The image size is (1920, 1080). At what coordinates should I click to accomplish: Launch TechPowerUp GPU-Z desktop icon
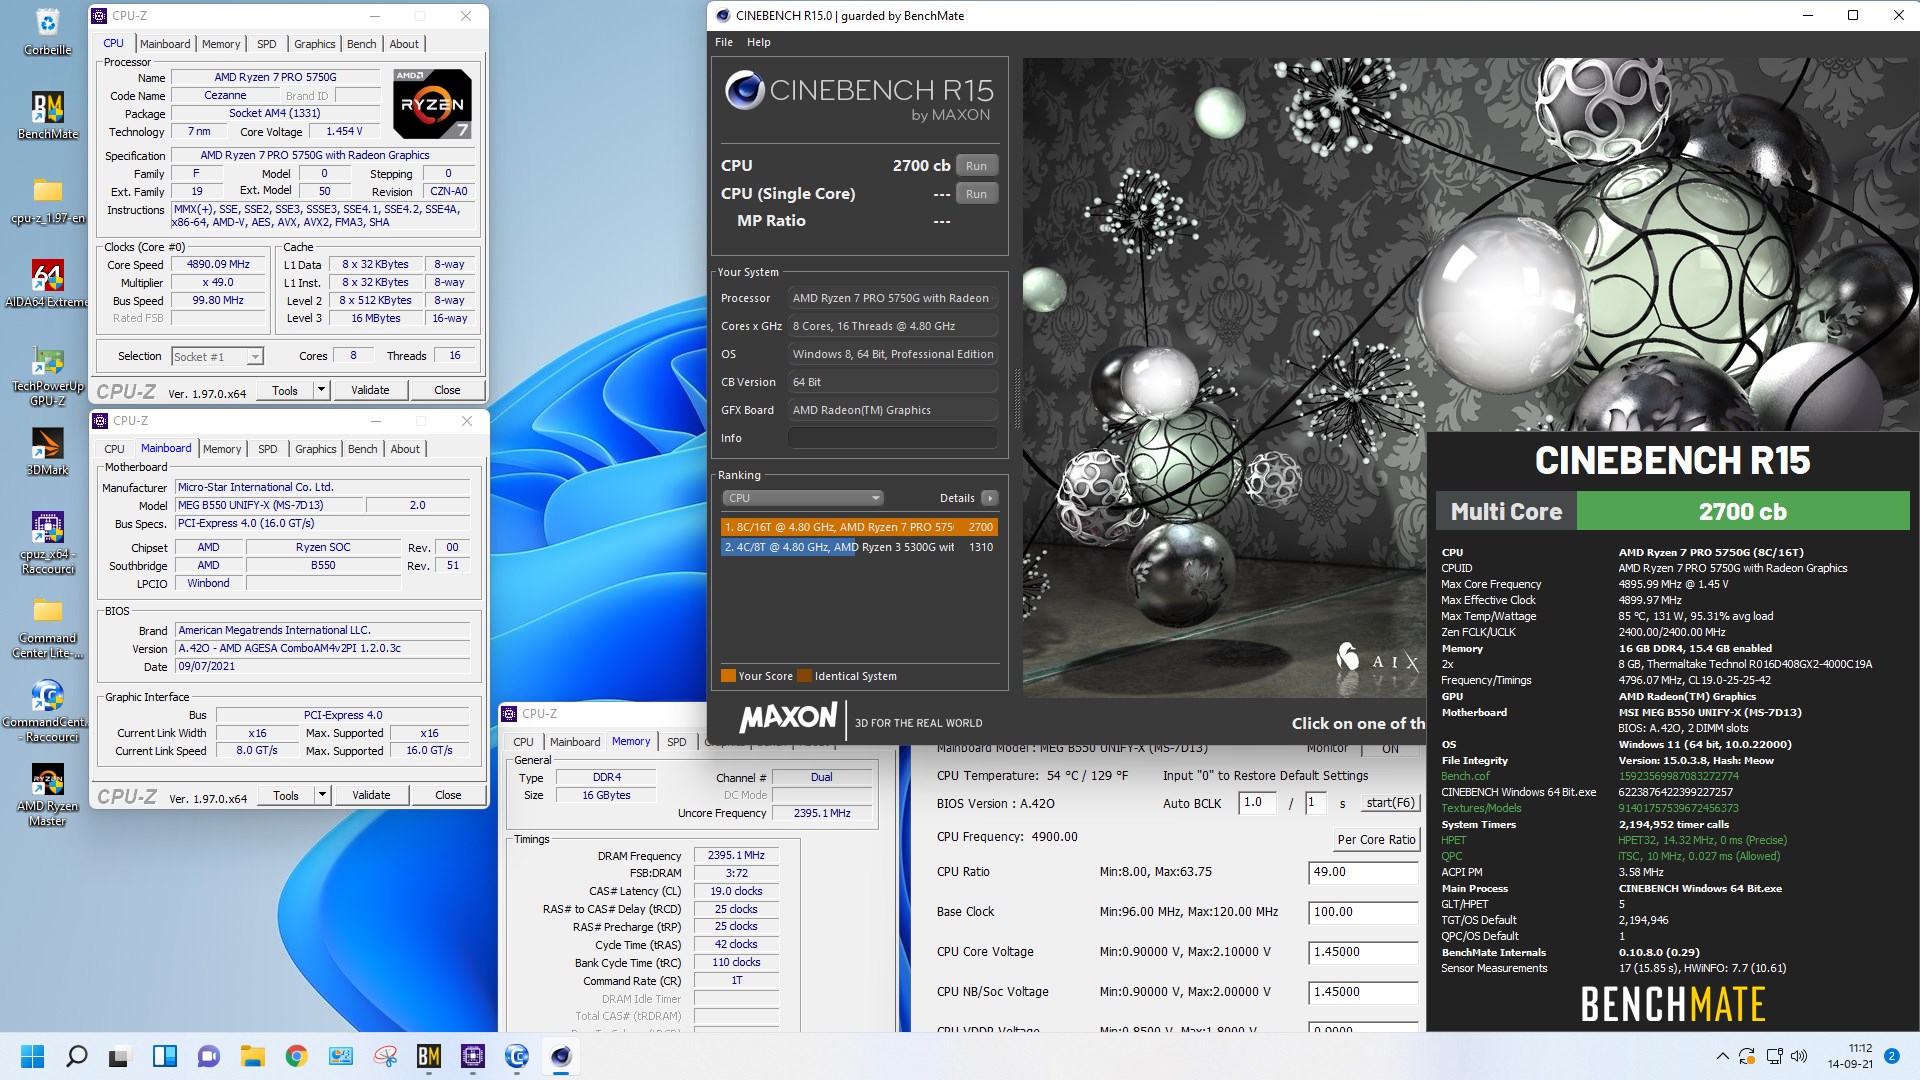pos(47,376)
